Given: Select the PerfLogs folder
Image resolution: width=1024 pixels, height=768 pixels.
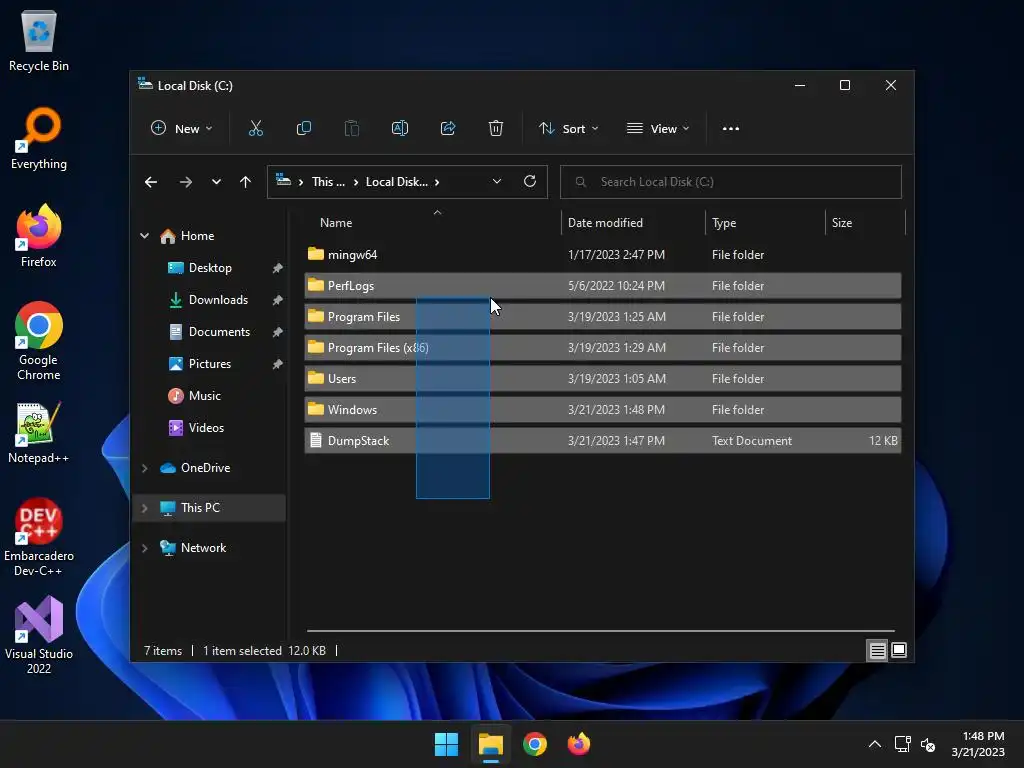Looking at the screenshot, I should 603,285.
